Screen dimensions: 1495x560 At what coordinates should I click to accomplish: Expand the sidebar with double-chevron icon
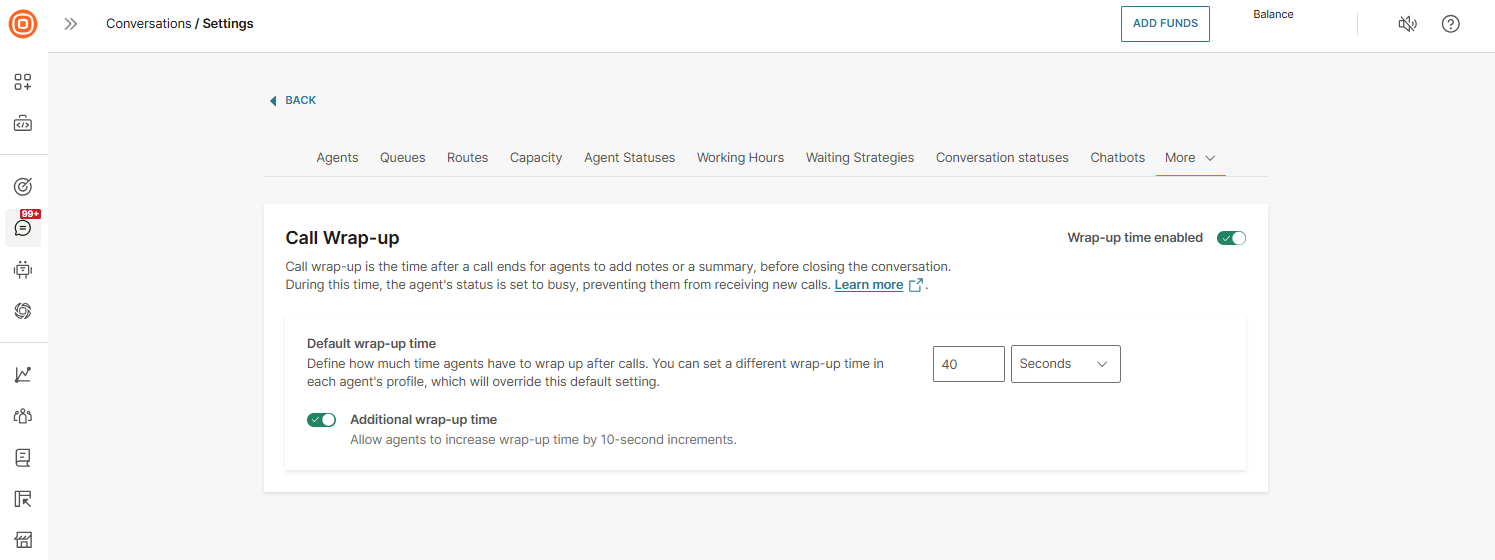[71, 24]
